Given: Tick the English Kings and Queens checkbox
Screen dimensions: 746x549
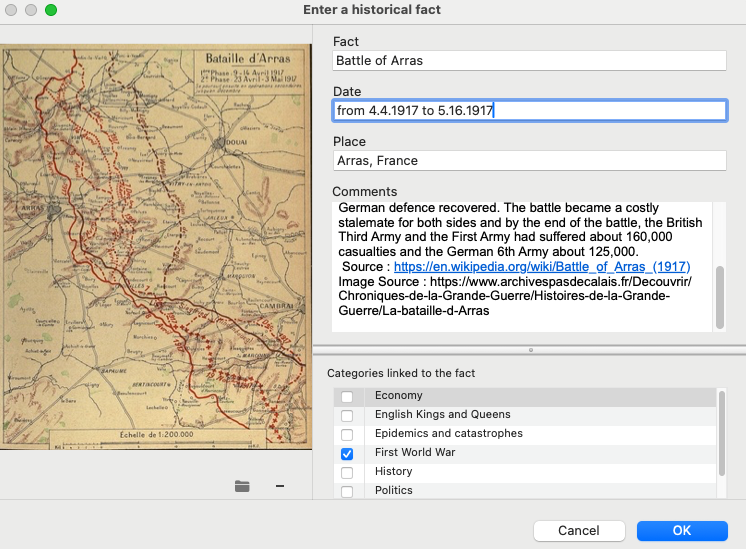Looking at the screenshot, I should (347, 415).
